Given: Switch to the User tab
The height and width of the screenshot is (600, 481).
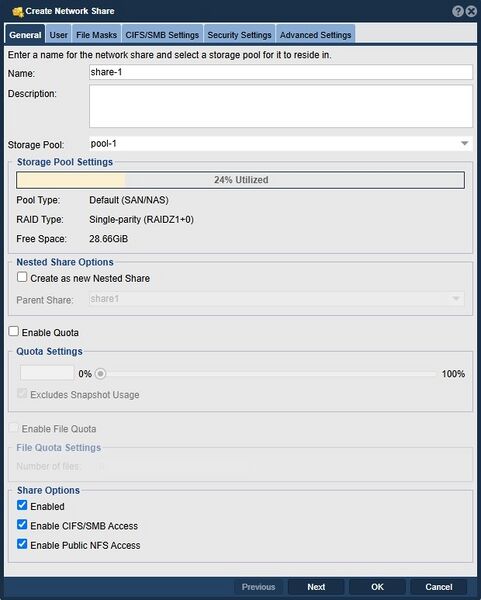Looking at the screenshot, I should [59, 35].
